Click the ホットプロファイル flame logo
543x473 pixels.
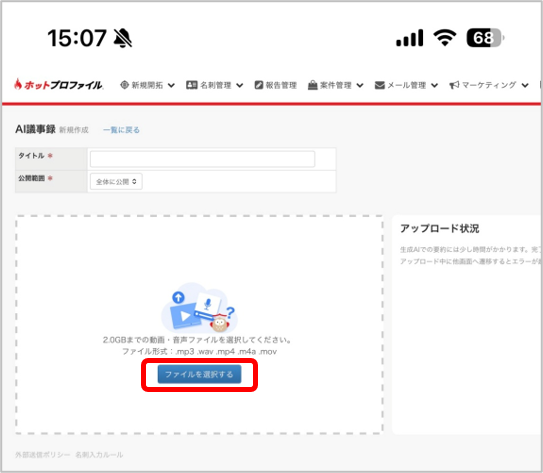pos(58,84)
